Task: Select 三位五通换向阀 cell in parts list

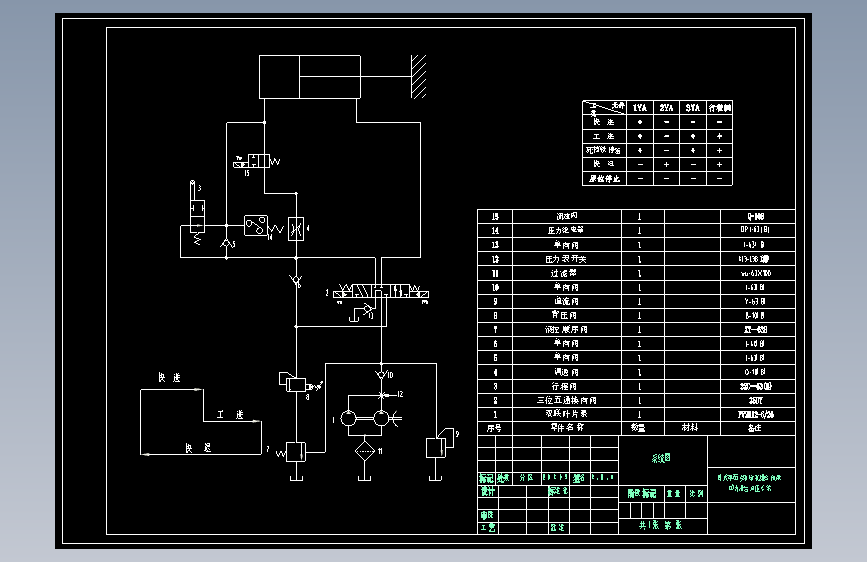Action: (x=567, y=400)
